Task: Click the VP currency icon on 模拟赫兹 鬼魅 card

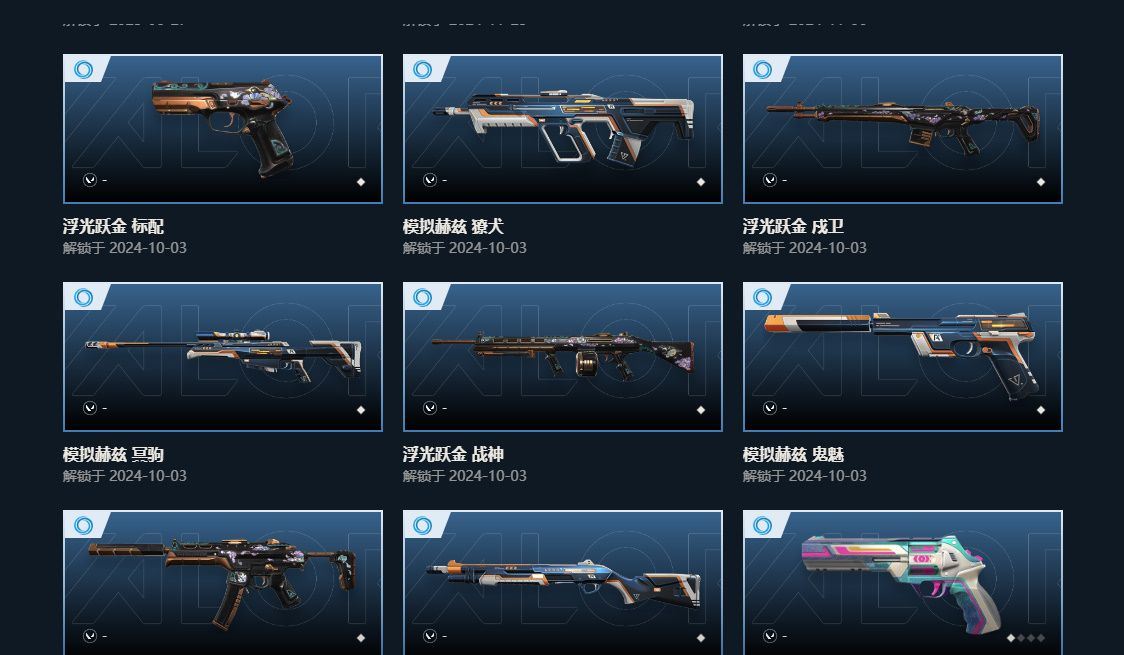Action: coord(769,408)
